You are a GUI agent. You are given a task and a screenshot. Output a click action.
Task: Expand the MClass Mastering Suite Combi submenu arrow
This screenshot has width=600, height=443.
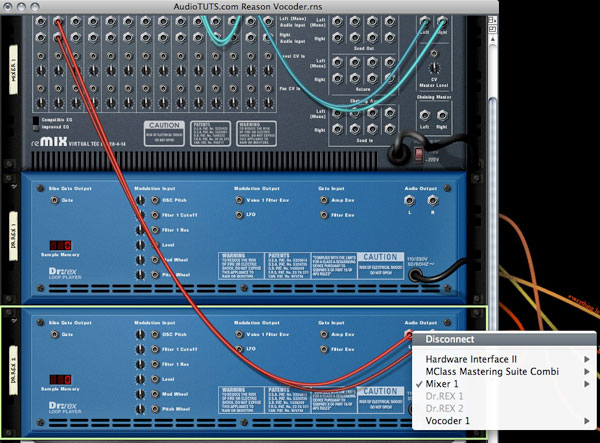(587, 371)
